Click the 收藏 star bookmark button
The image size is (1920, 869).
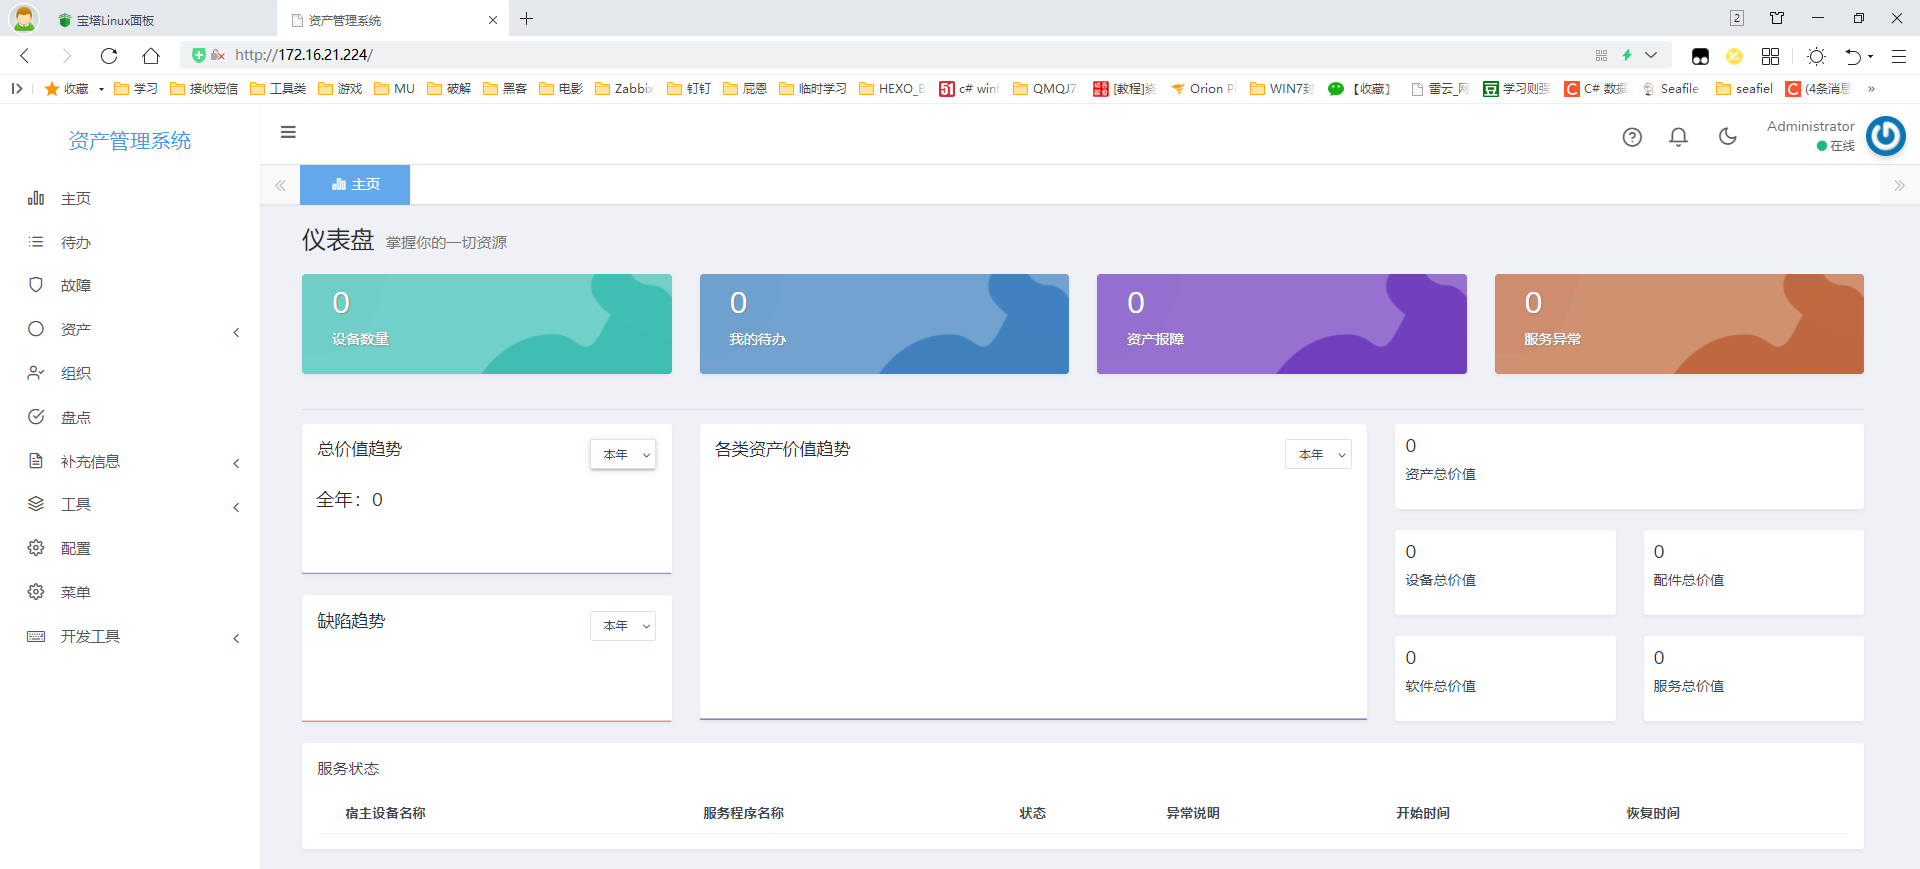pos(67,88)
